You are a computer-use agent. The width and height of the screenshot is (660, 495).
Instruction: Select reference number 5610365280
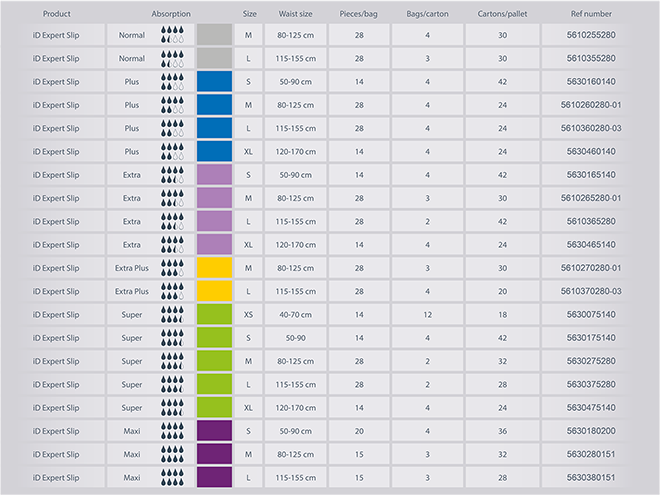(x=591, y=221)
